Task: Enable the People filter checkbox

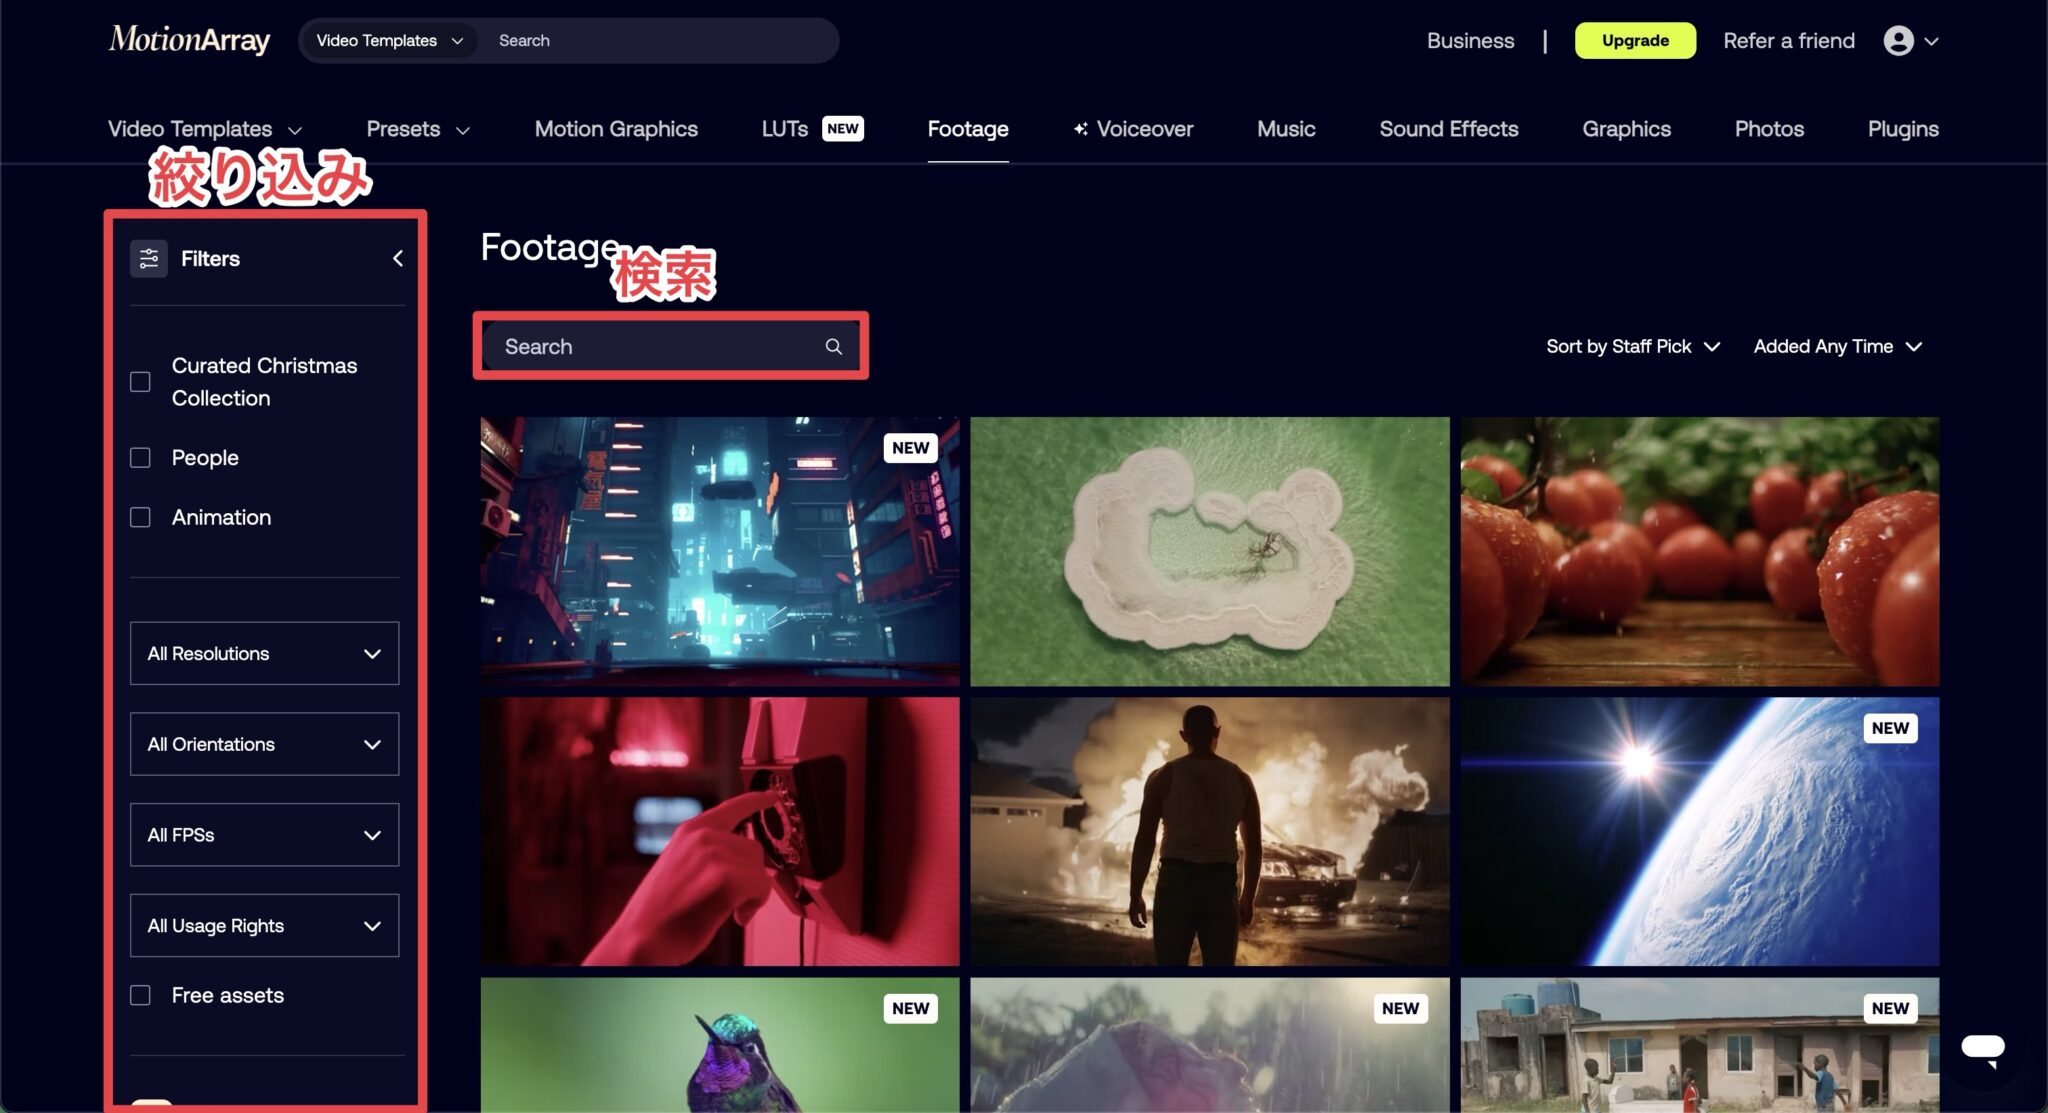Action: 141,458
